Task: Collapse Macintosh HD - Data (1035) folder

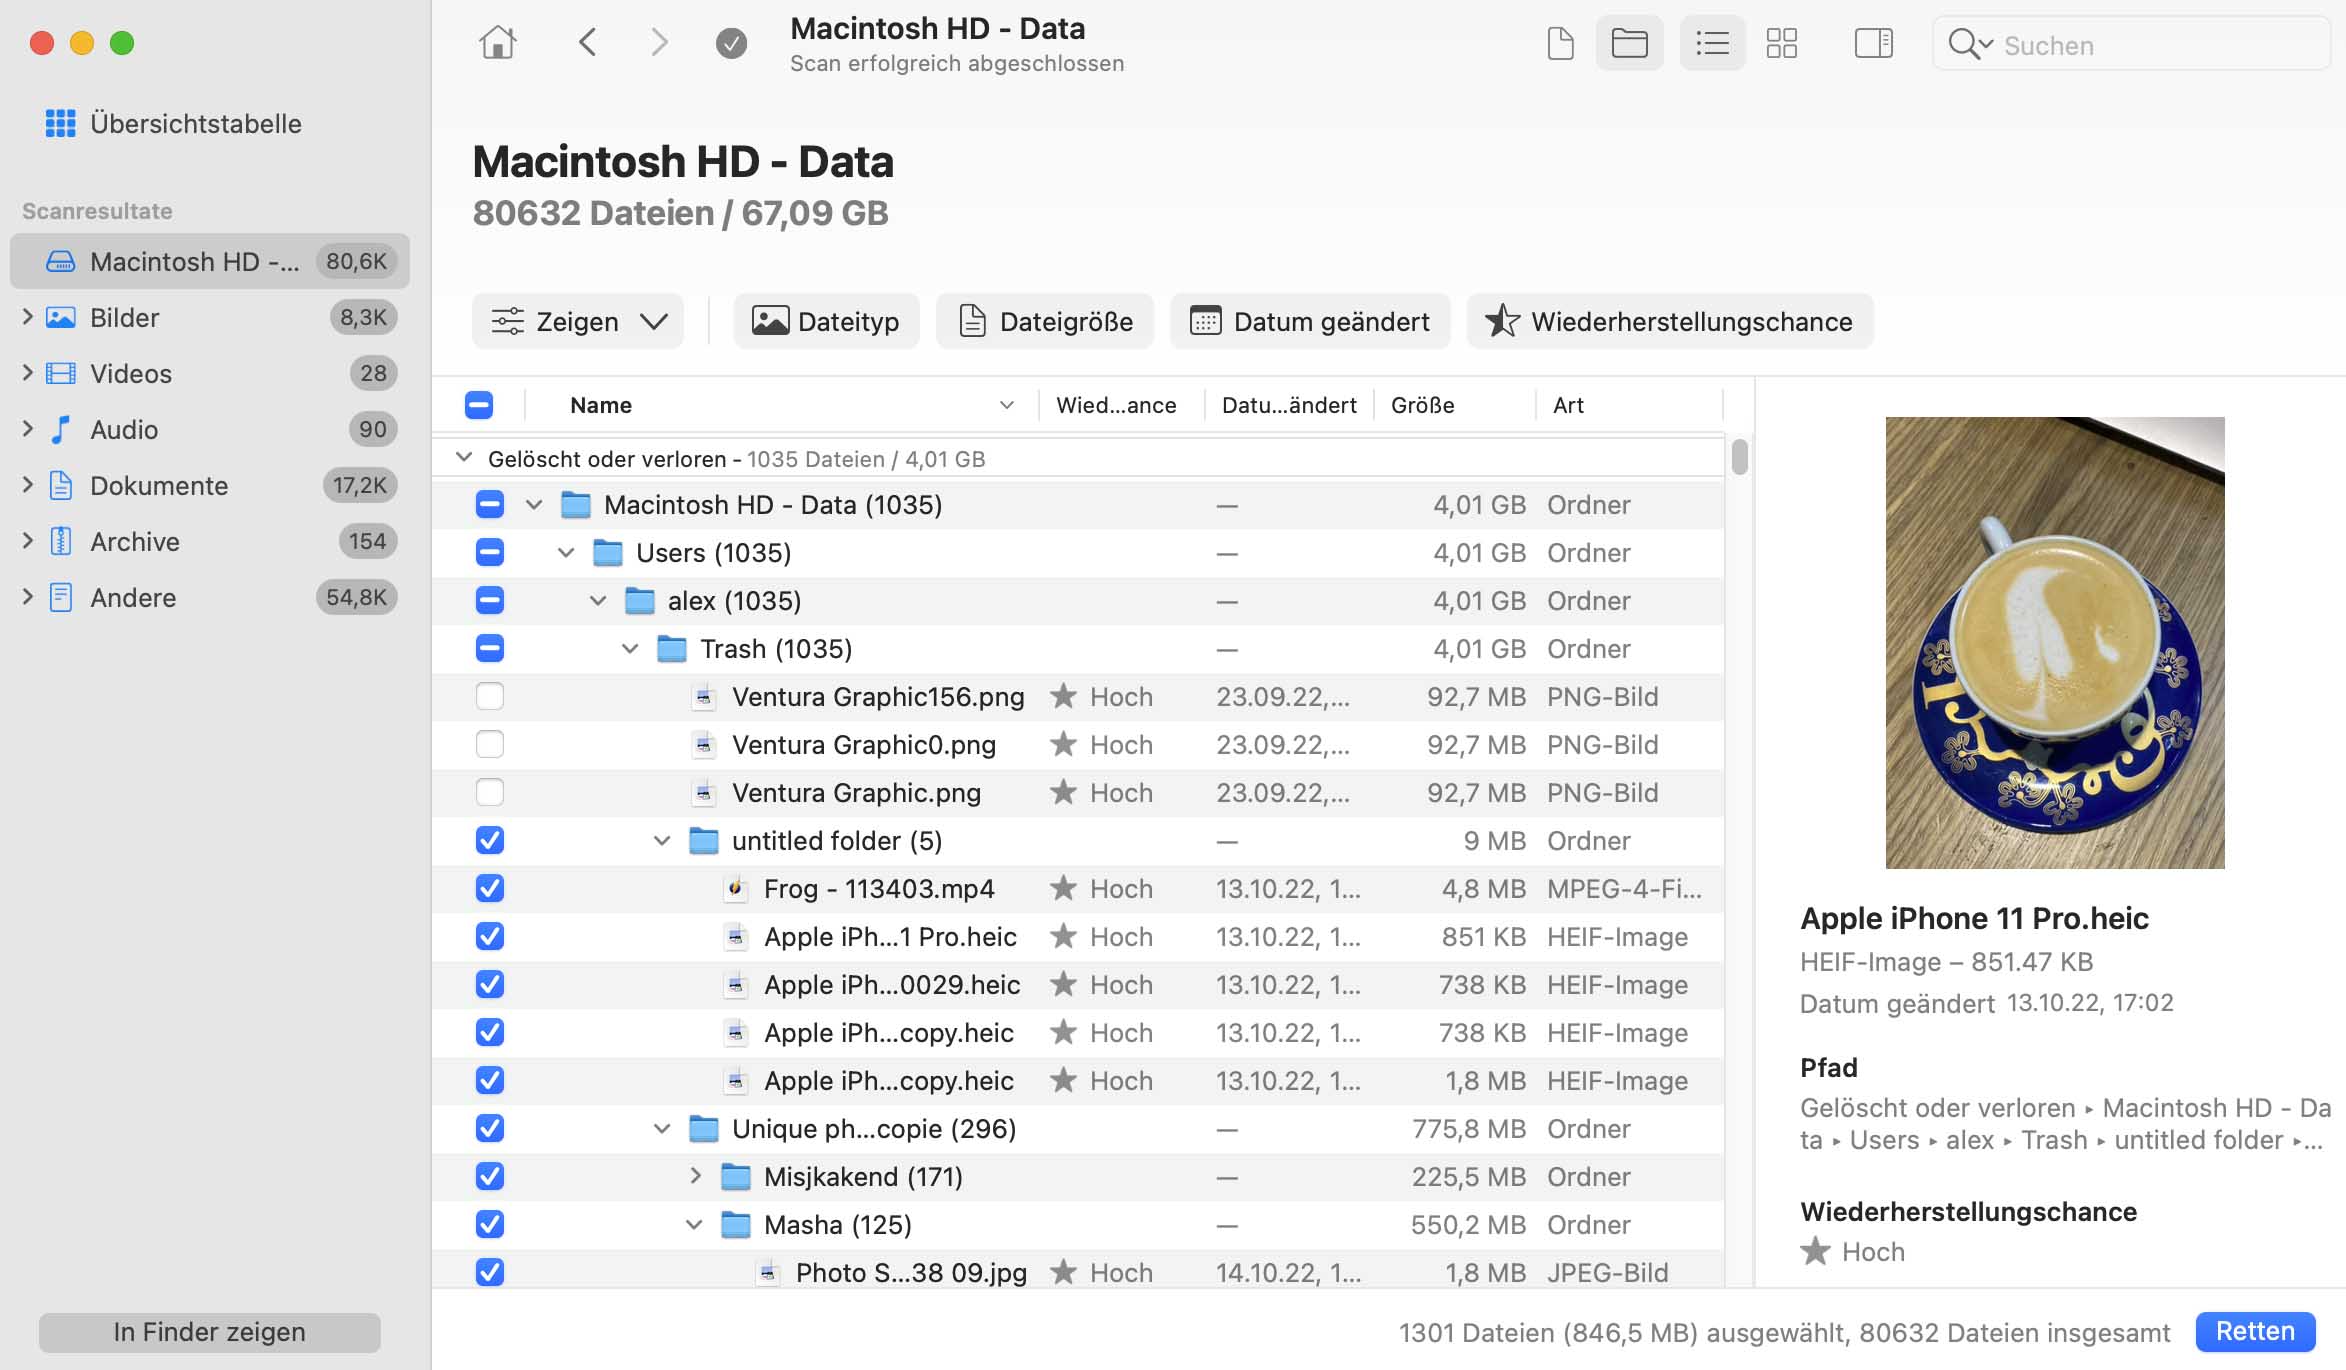Action: (534, 504)
